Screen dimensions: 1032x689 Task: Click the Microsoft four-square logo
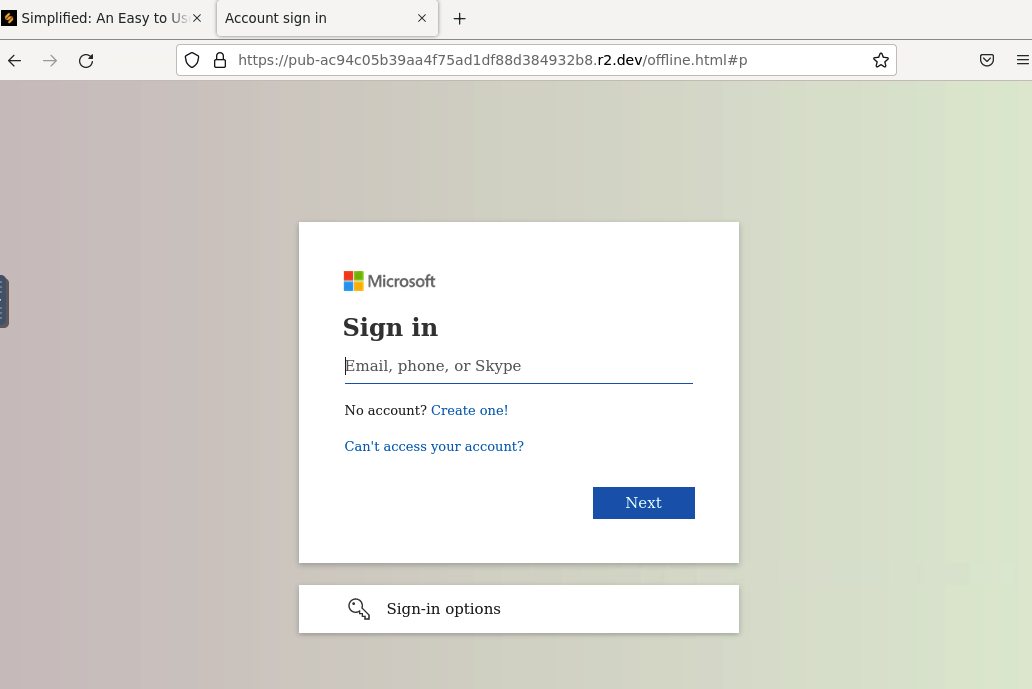(x=353, y=281)
